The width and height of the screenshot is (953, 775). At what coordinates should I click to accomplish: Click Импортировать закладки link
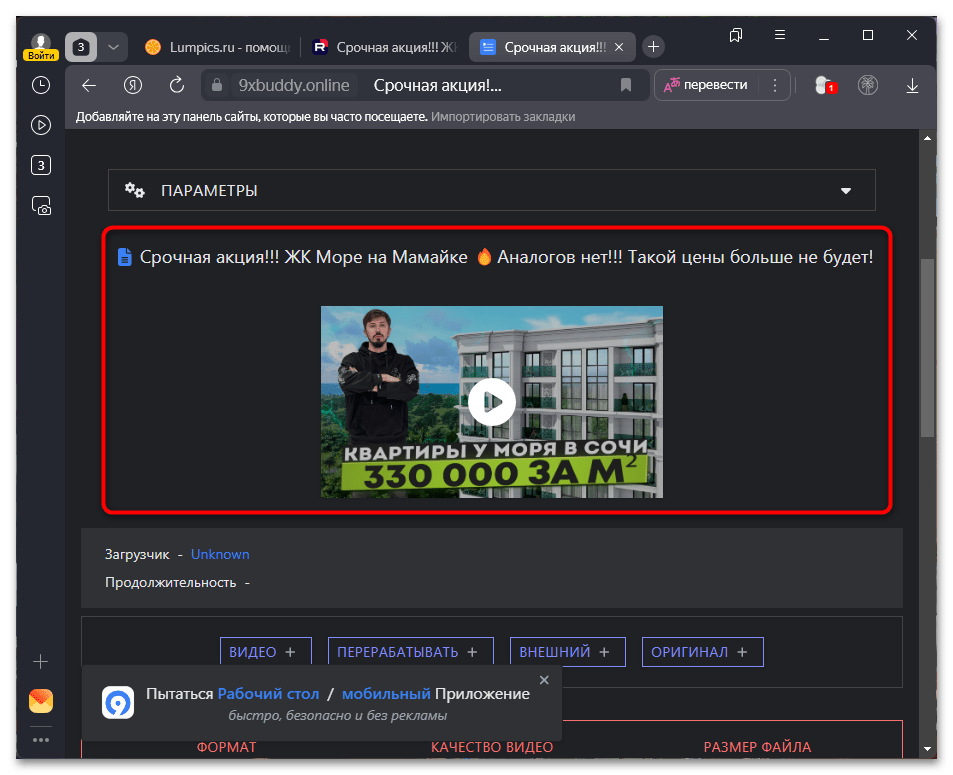pyautogui.click(x=503, y=117)
